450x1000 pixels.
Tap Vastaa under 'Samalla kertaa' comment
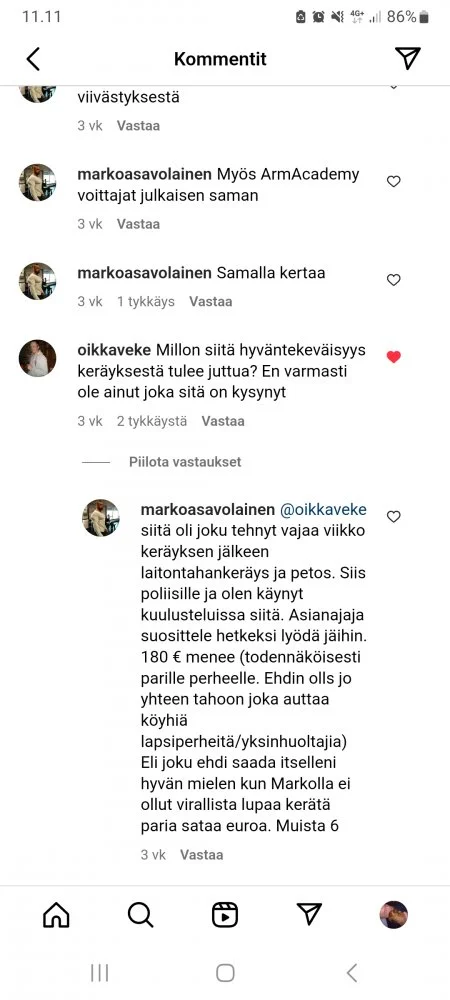point(210,302)
